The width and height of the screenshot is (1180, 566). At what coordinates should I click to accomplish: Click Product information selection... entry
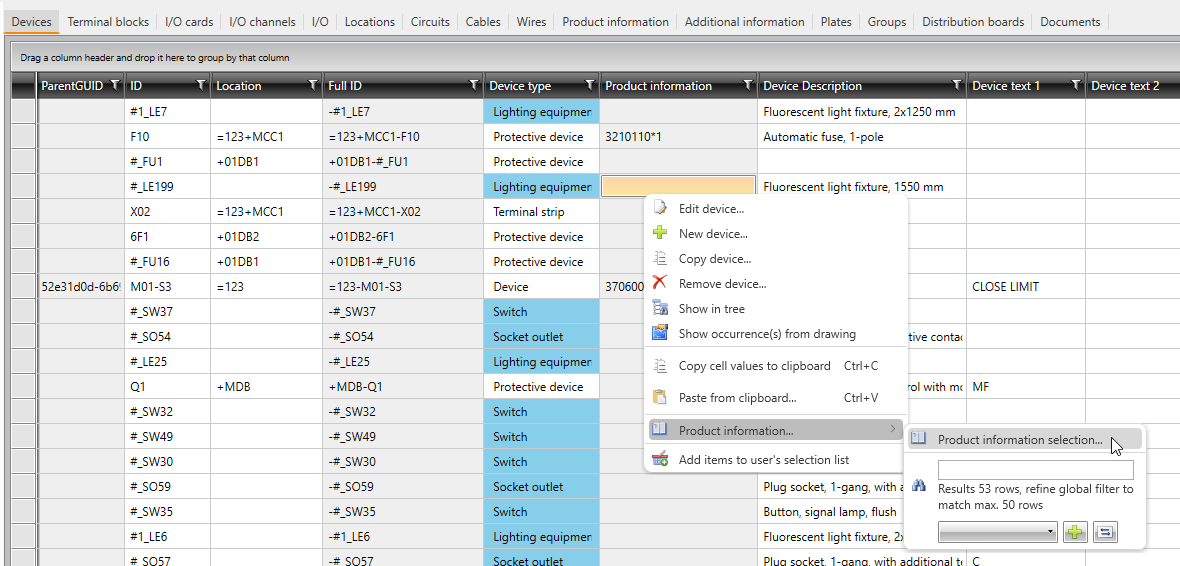coord(1019,440)
